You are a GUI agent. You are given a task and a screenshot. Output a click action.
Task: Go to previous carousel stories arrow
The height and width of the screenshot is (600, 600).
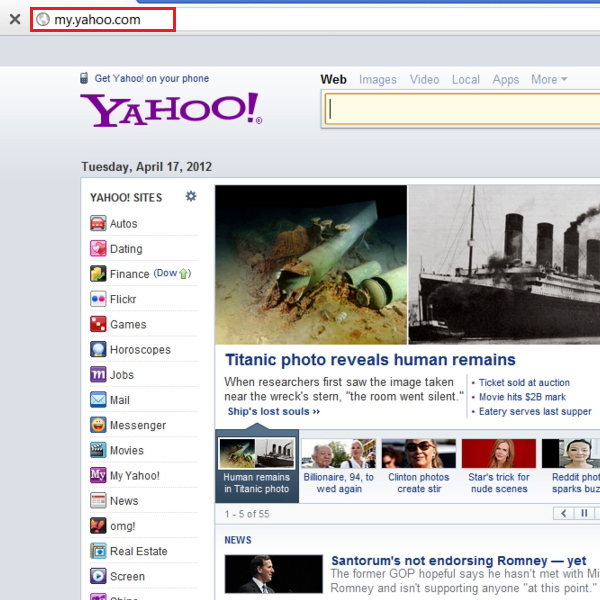(x=563, y=513)
